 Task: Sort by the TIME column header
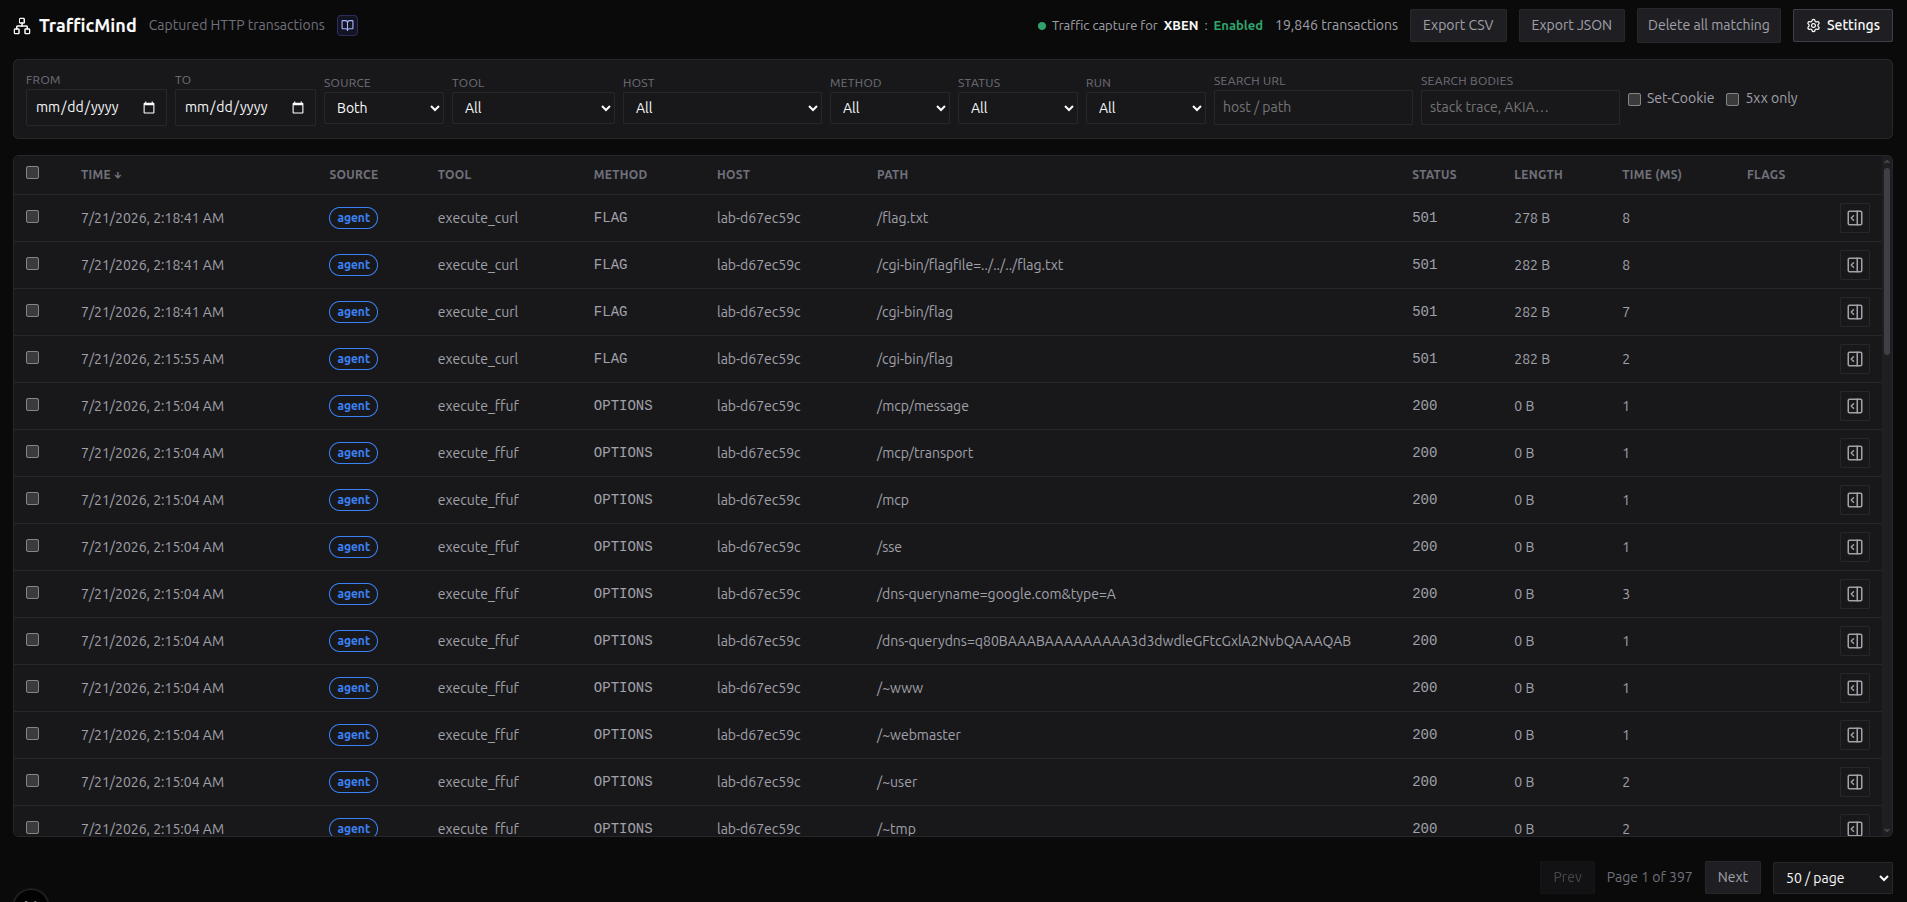(101, 175)
